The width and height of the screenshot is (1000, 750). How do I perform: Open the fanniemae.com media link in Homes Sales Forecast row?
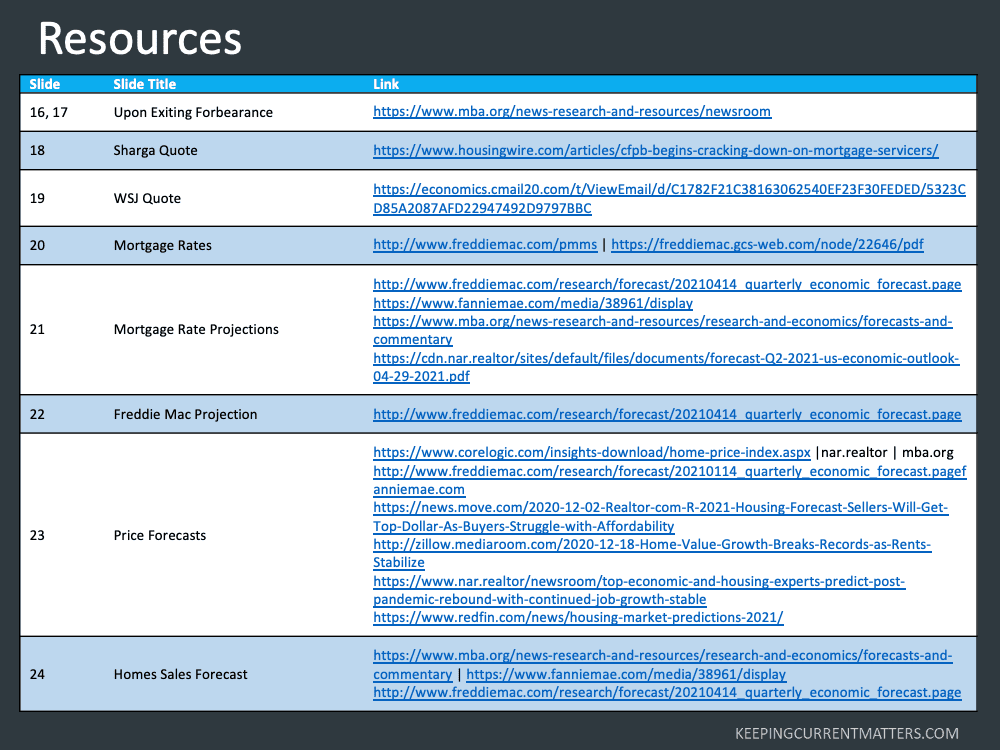pyautogui.click(x=626, y=674)
